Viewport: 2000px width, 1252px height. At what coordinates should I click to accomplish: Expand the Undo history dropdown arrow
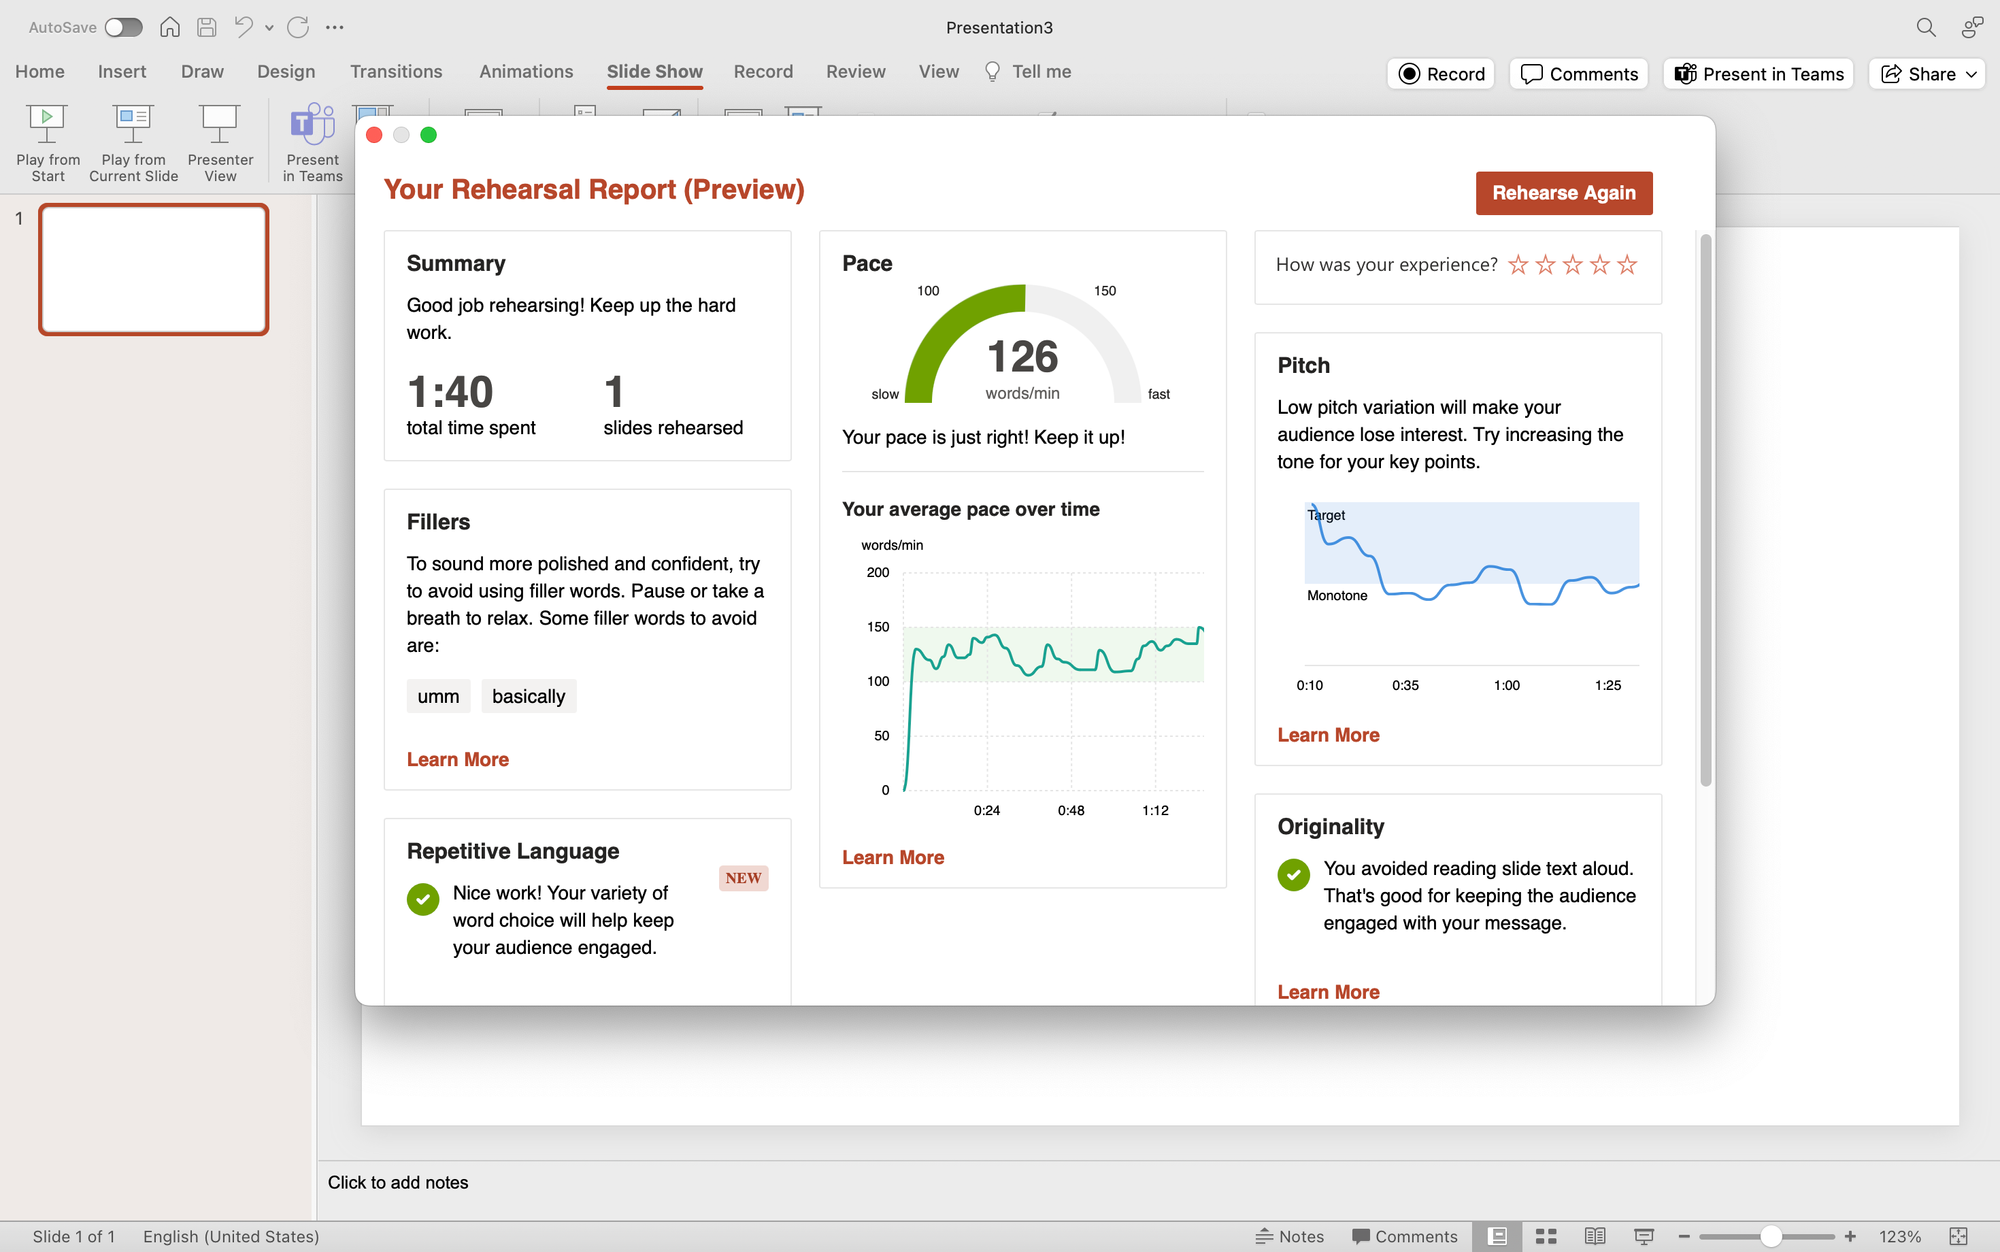269,28
